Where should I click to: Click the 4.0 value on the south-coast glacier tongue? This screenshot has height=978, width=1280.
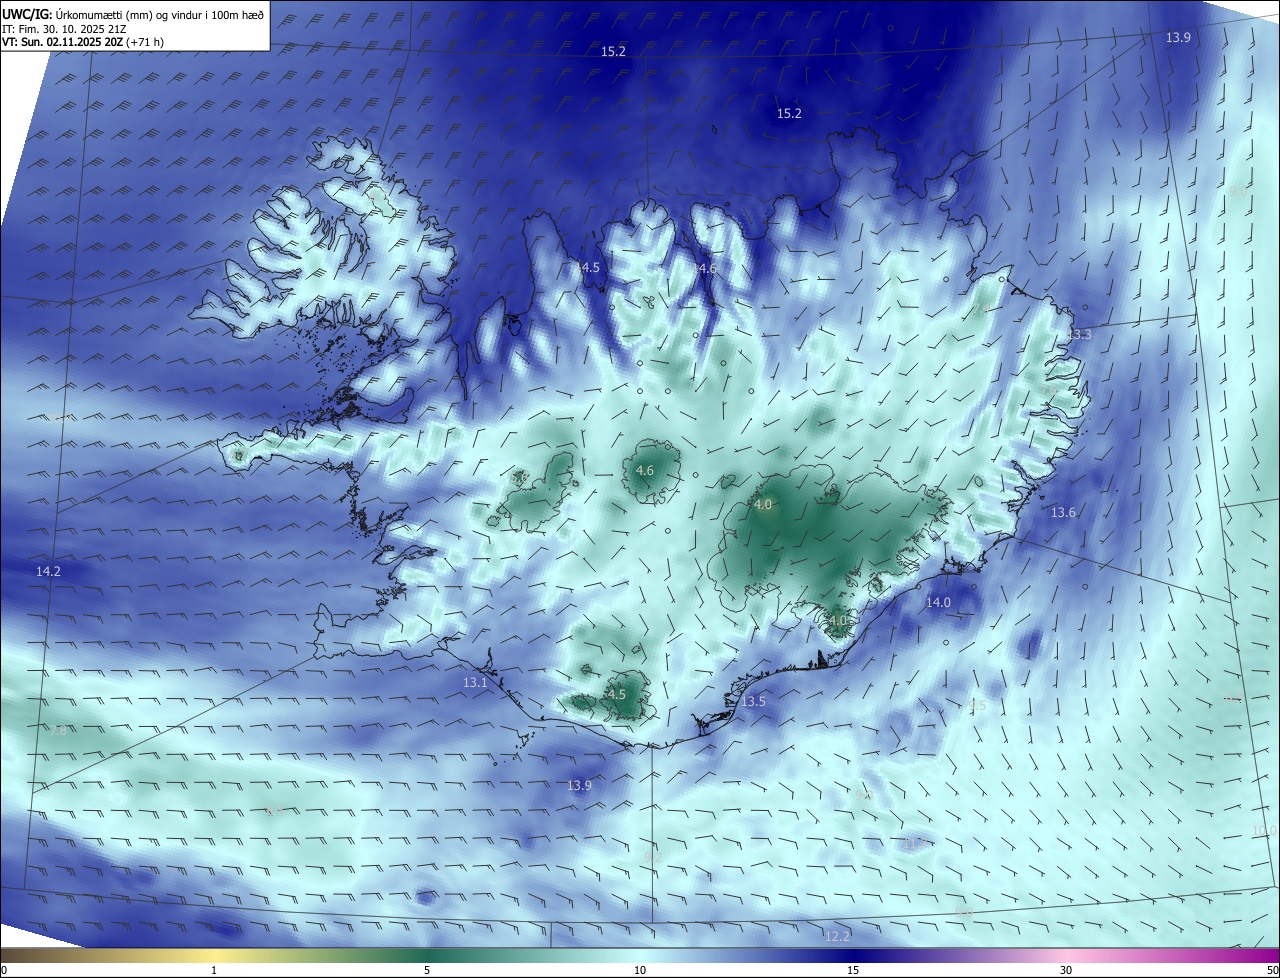tap(838, 620)
